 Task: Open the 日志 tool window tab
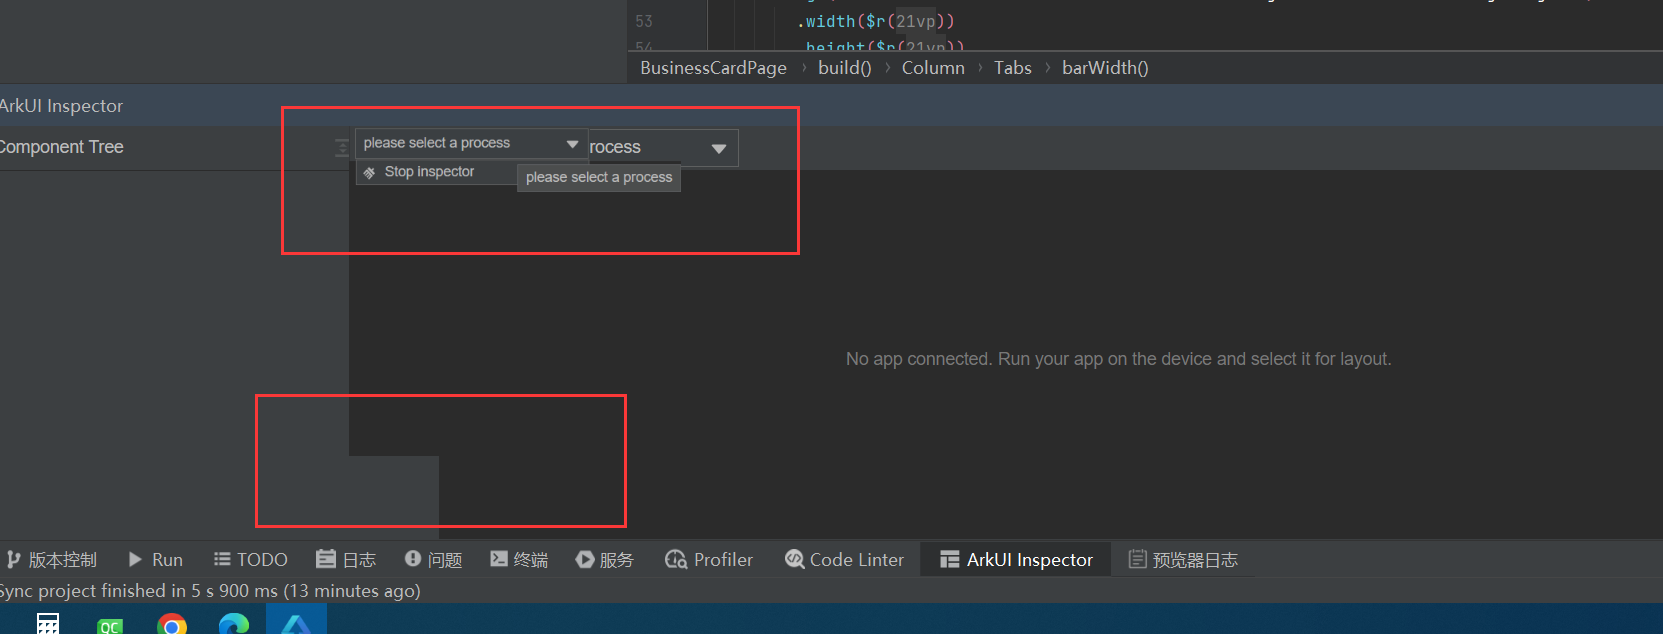346,560
